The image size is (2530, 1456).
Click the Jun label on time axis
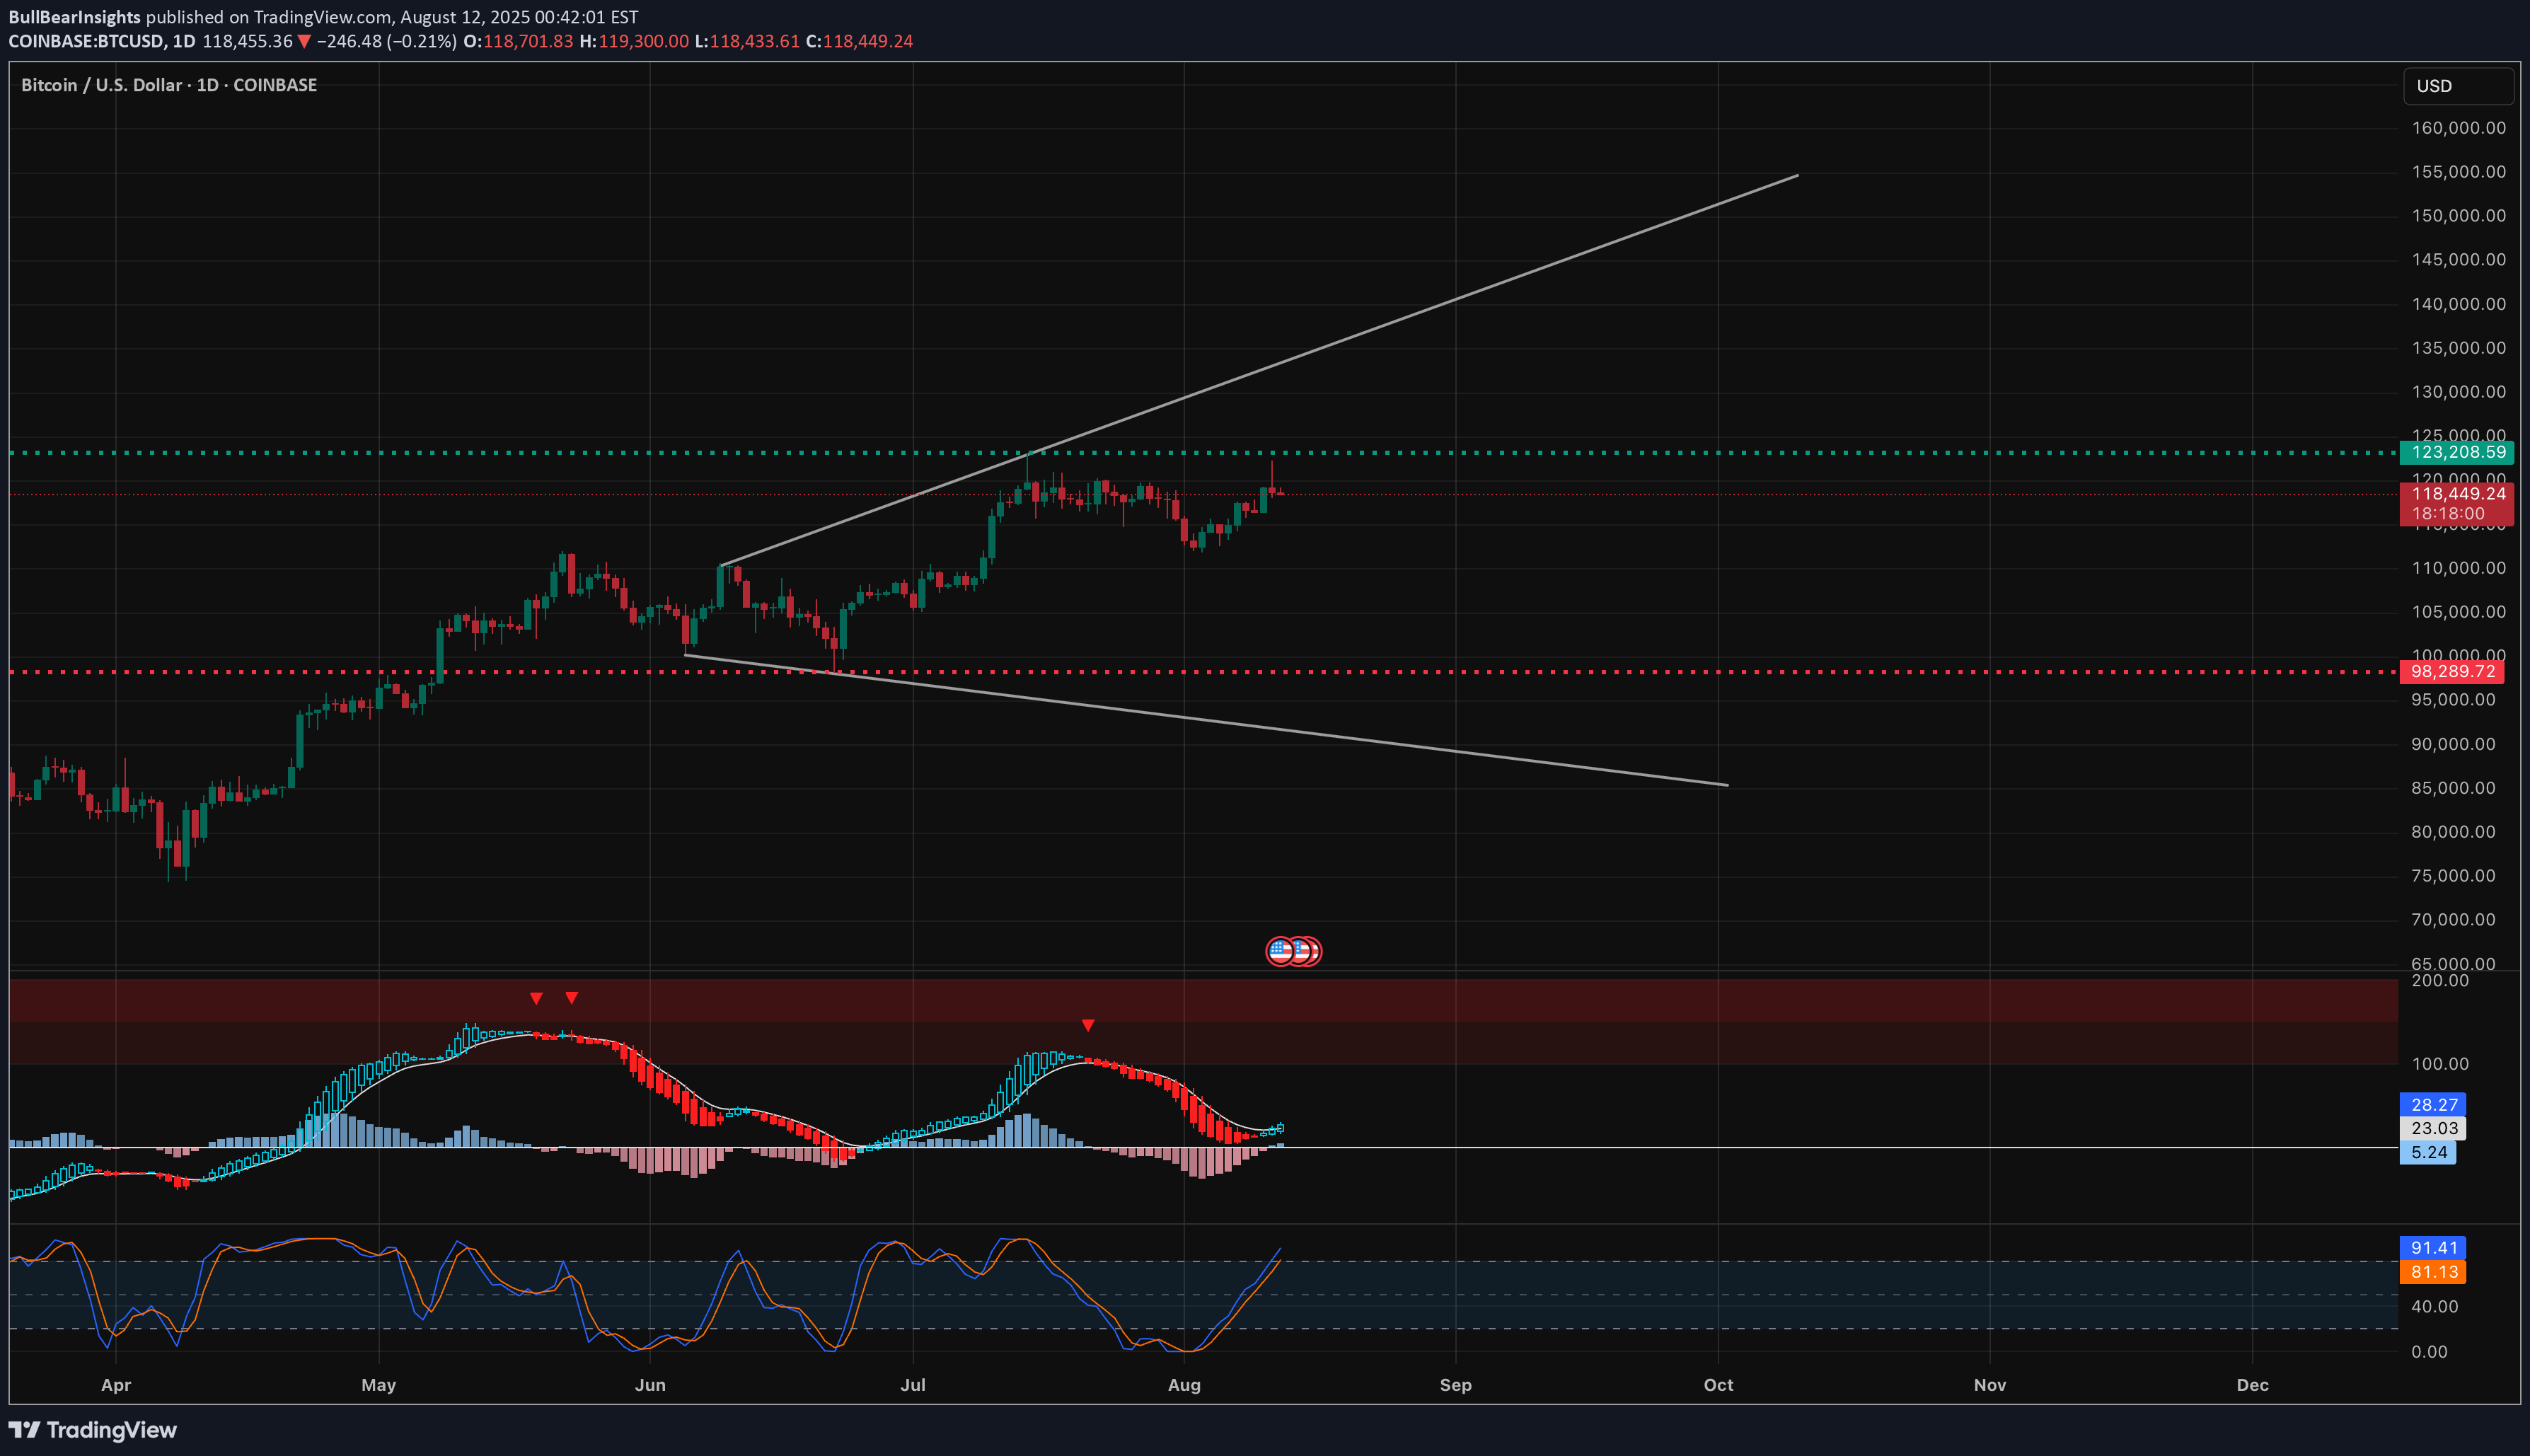pyautogui.click(x=650, y=1385)
